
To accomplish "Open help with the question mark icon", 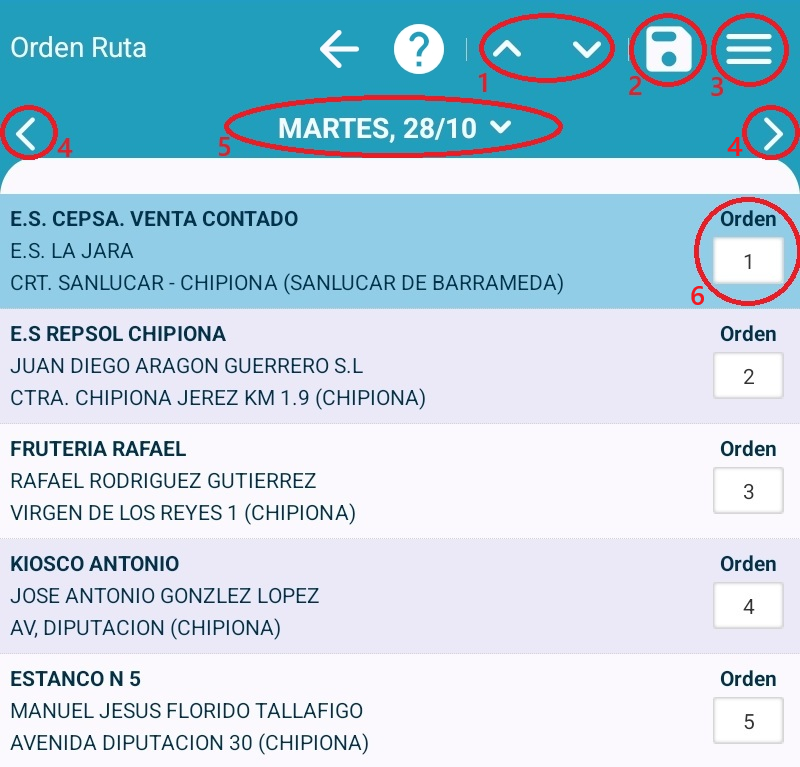I will point(419,49).
